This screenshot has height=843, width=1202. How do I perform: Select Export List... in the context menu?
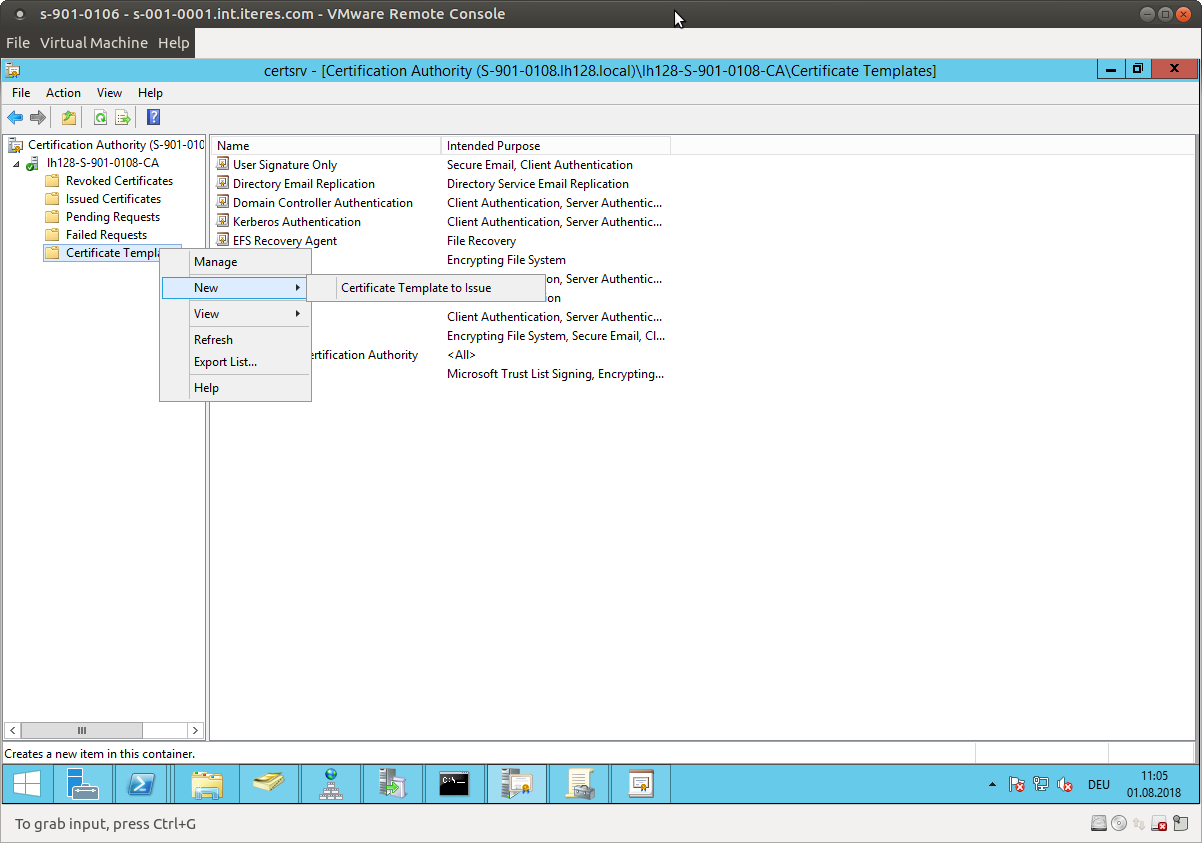(x=225, y=362)
